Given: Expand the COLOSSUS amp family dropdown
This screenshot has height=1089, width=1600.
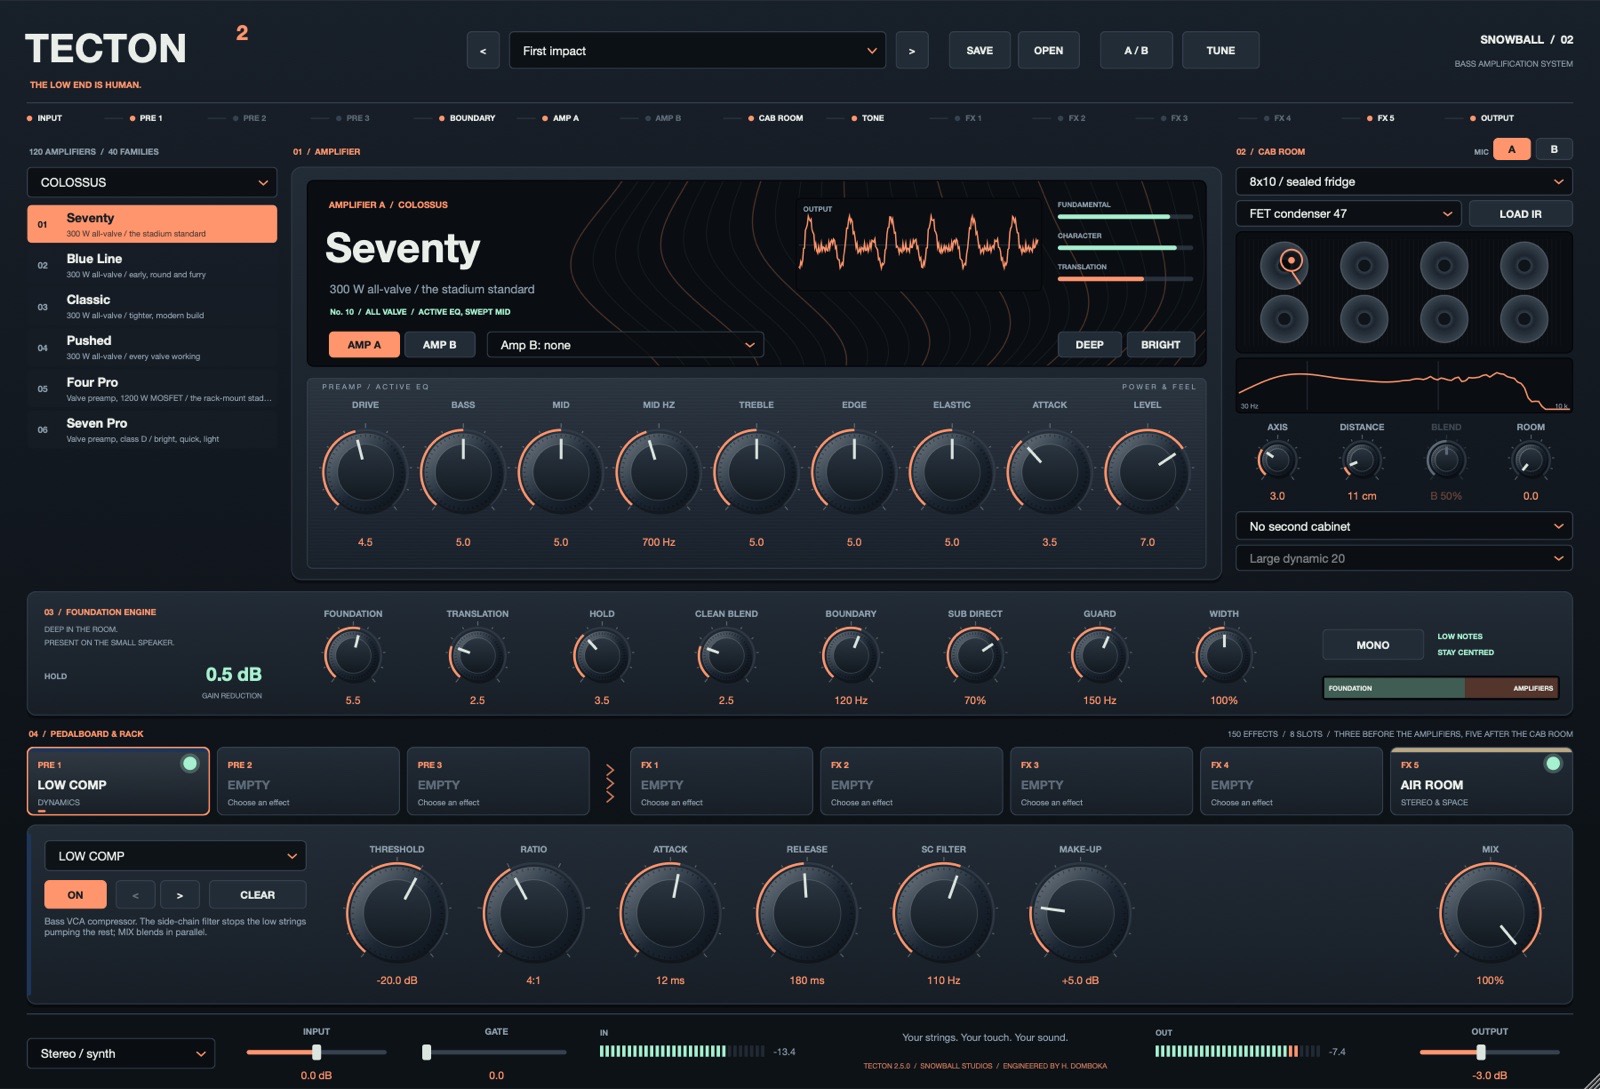Looking at the screenshot, I should (152, 183).
